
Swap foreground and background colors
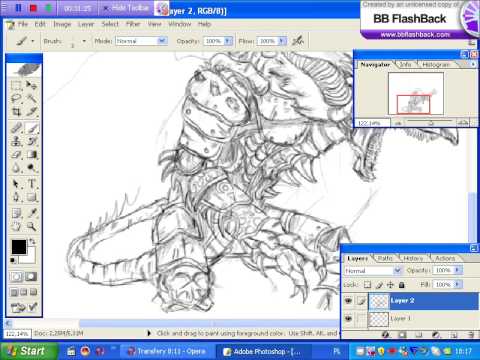tap(32, 241)
